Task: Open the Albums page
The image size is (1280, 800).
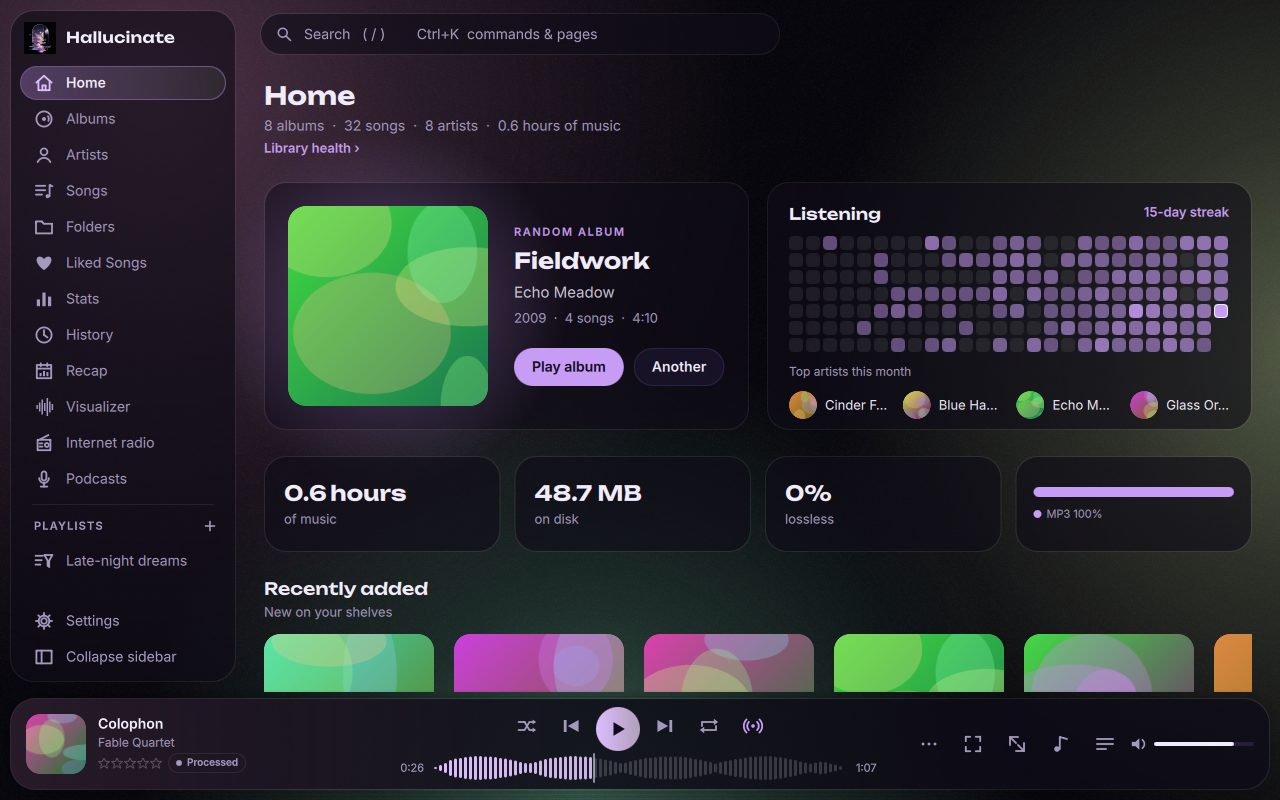Action: (123, 119)
